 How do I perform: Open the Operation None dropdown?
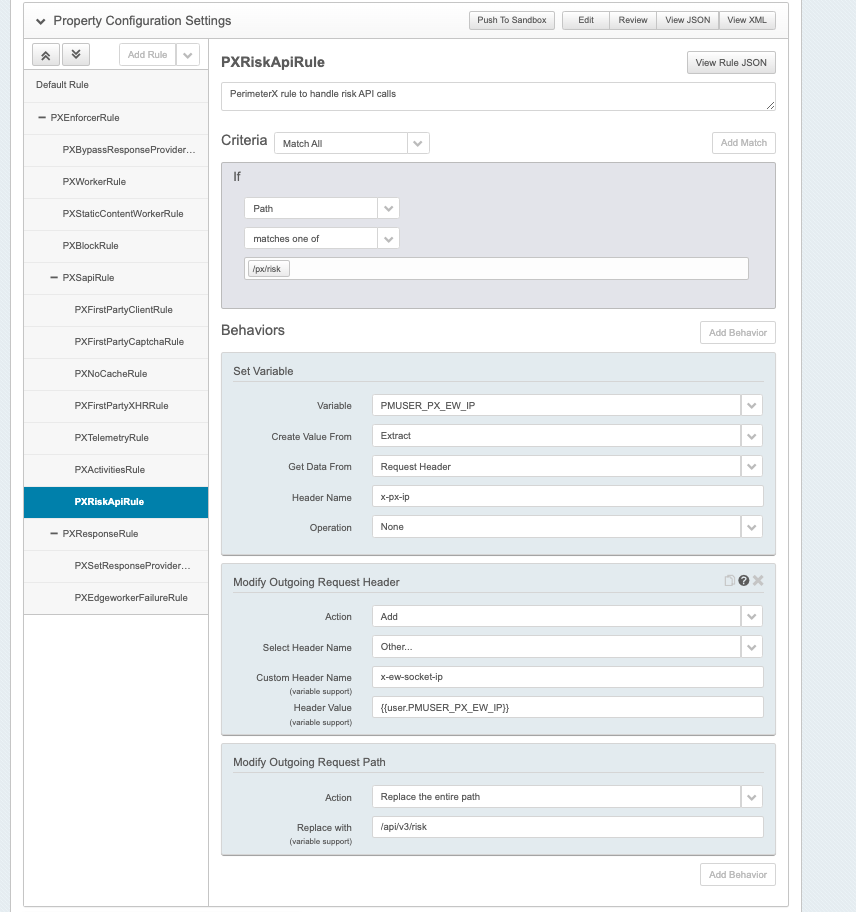point(567,527)
